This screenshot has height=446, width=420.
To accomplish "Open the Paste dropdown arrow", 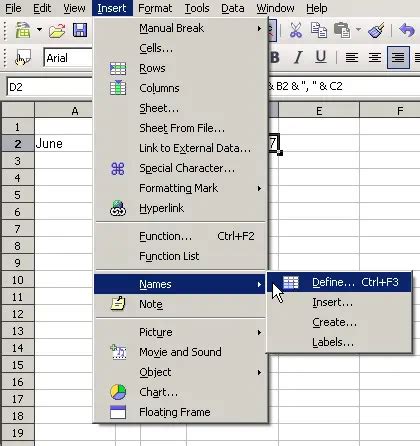I will (x=358, y=30).
